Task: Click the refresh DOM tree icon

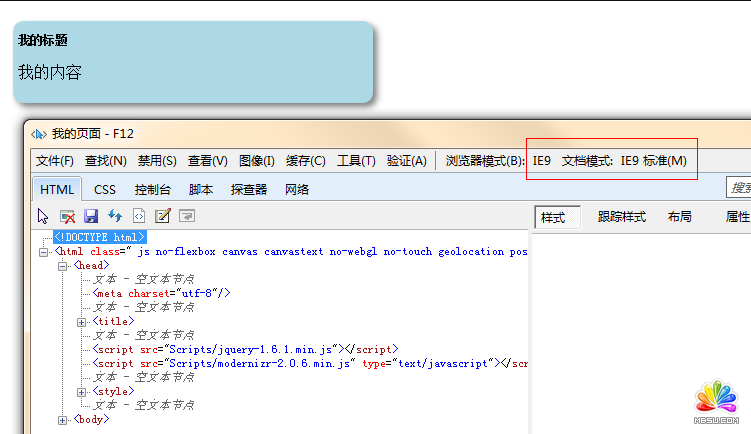Action: pyautogui.click(x=115, y=216)
